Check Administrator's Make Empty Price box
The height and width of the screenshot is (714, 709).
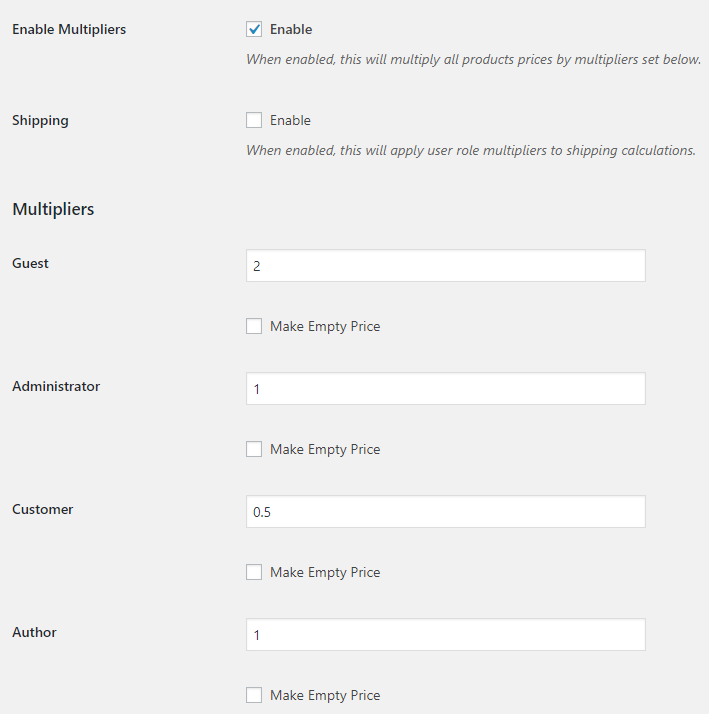click(254, 449)
